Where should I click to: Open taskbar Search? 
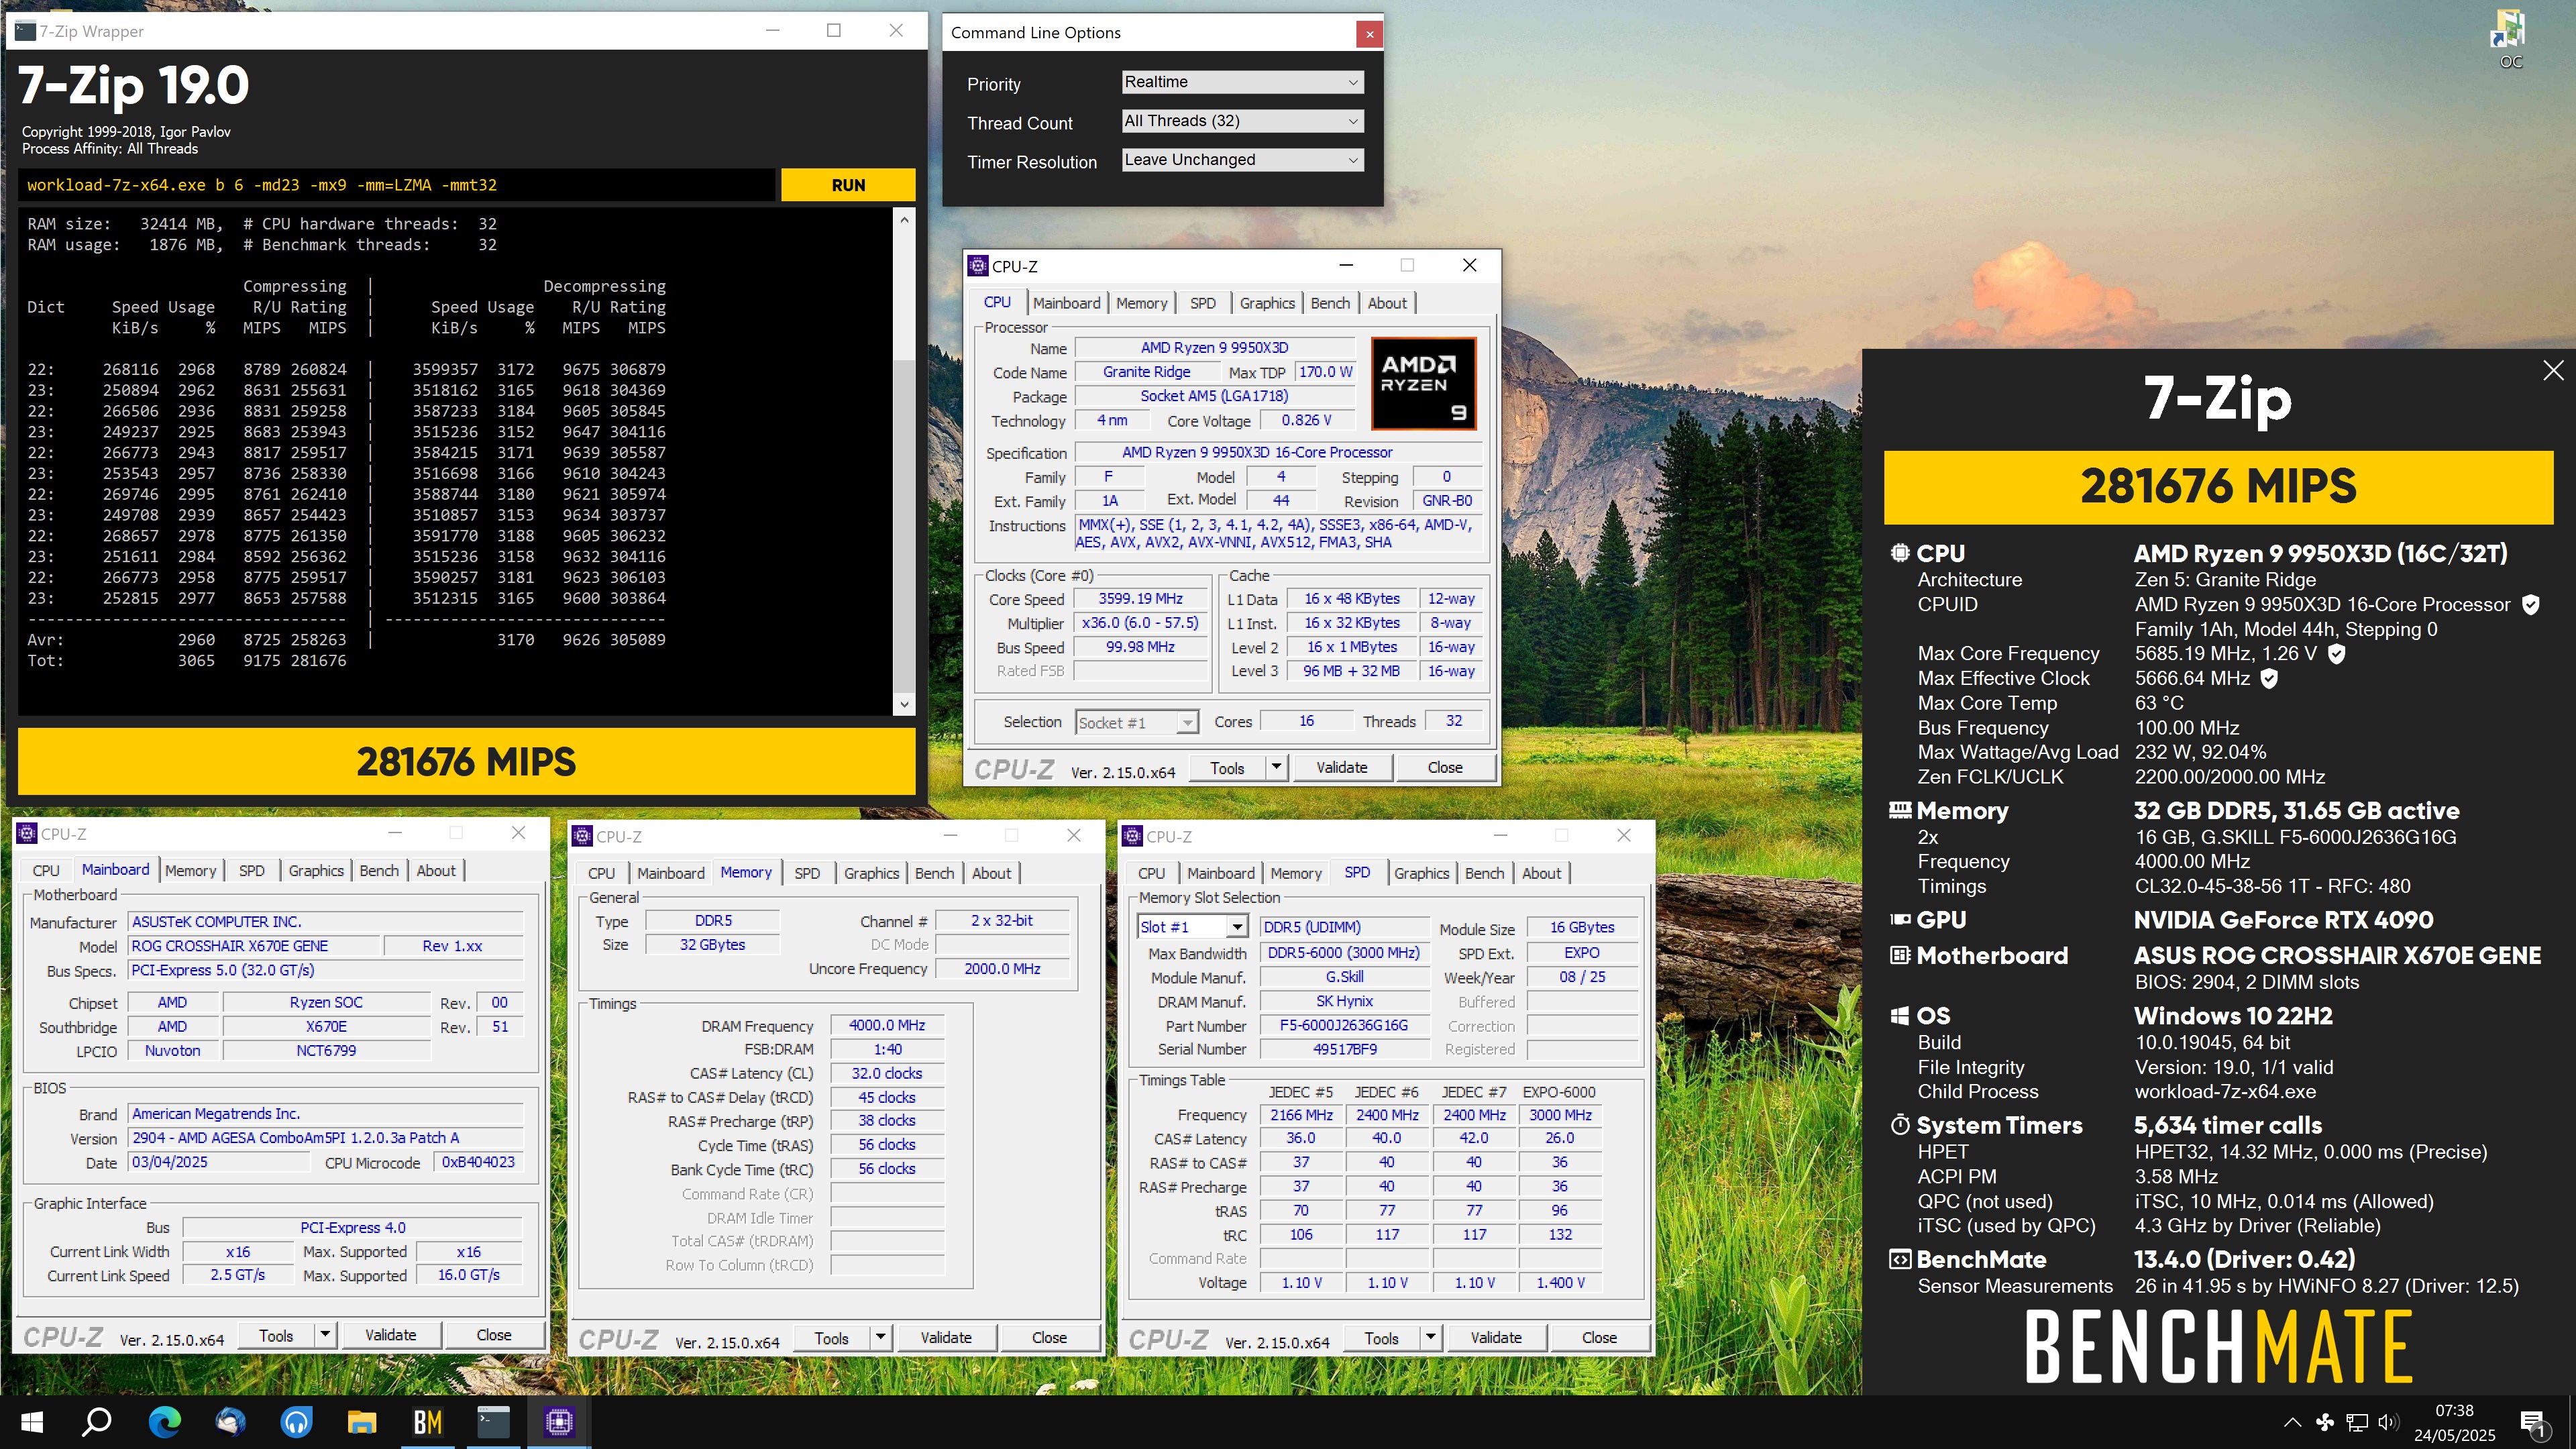click(x=97, y=1421)
